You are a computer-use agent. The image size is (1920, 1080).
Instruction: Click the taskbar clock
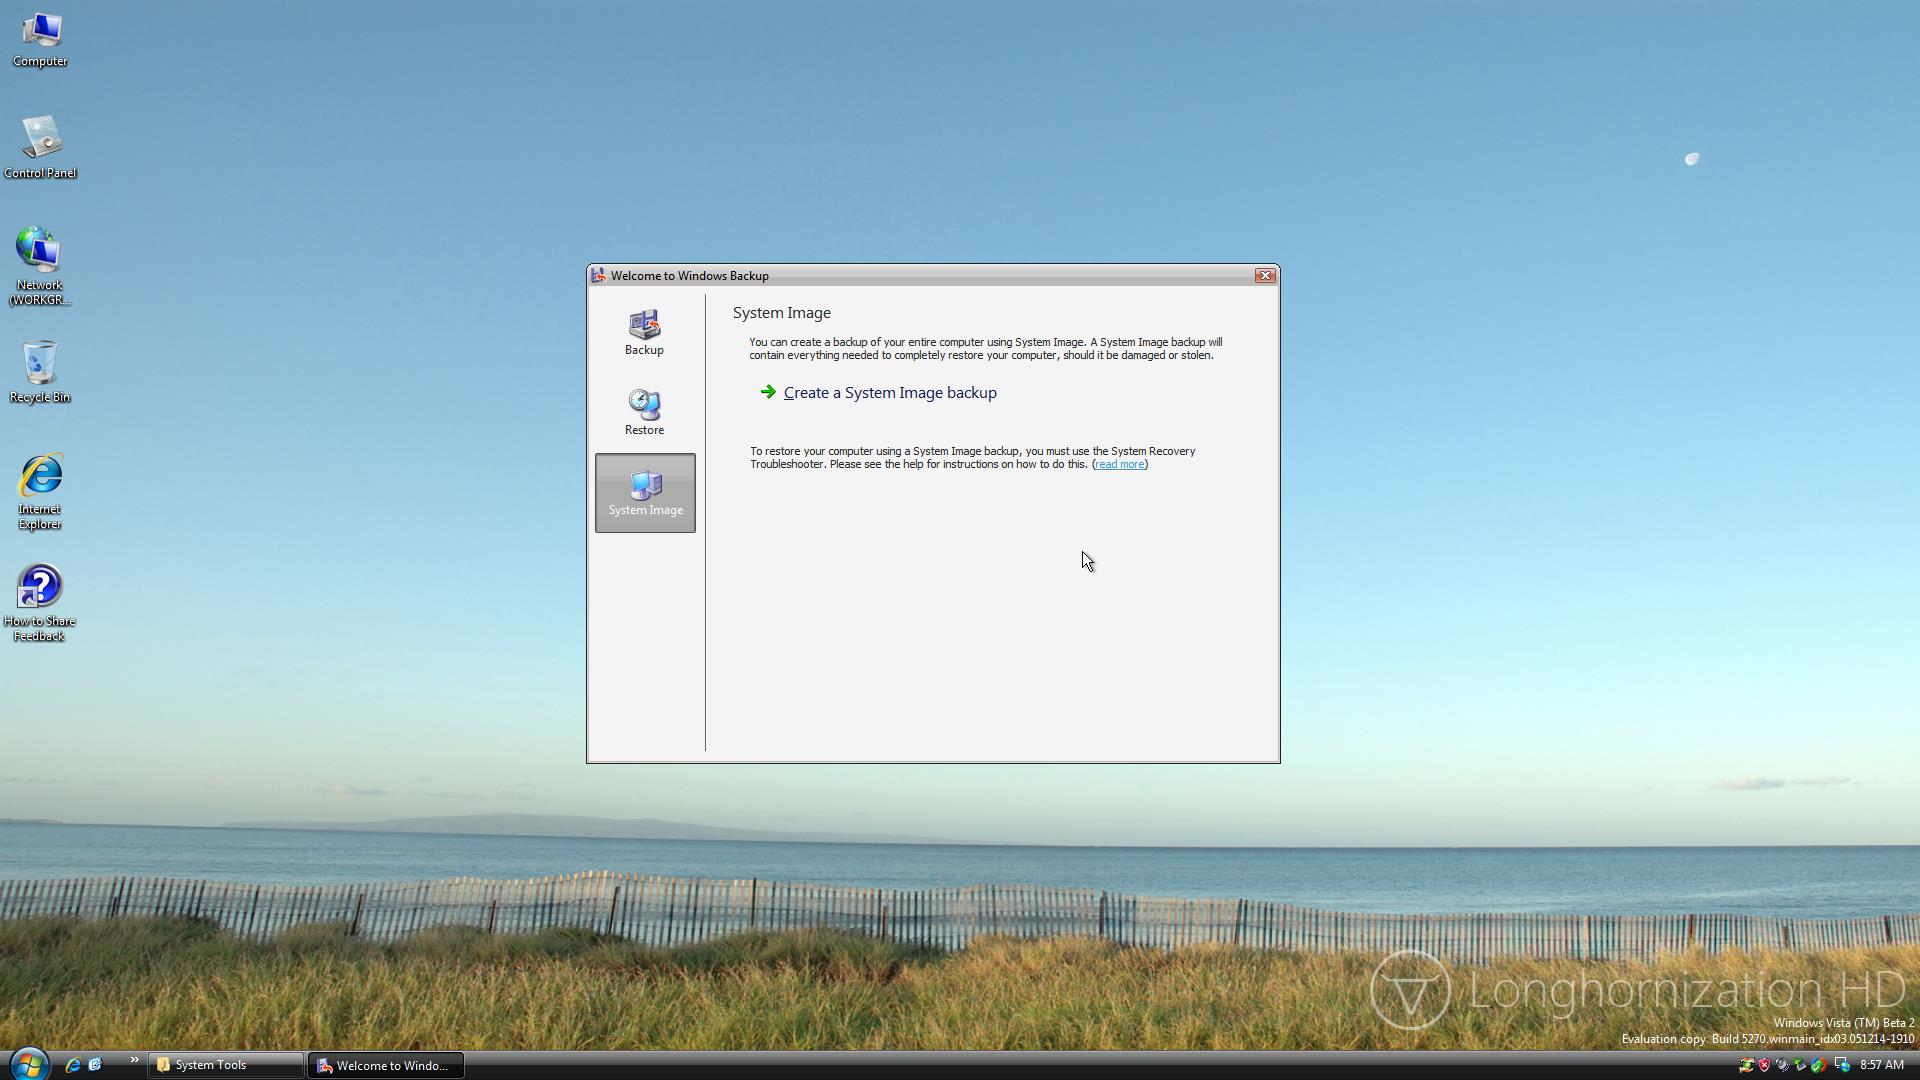tap(1881, 1065)
